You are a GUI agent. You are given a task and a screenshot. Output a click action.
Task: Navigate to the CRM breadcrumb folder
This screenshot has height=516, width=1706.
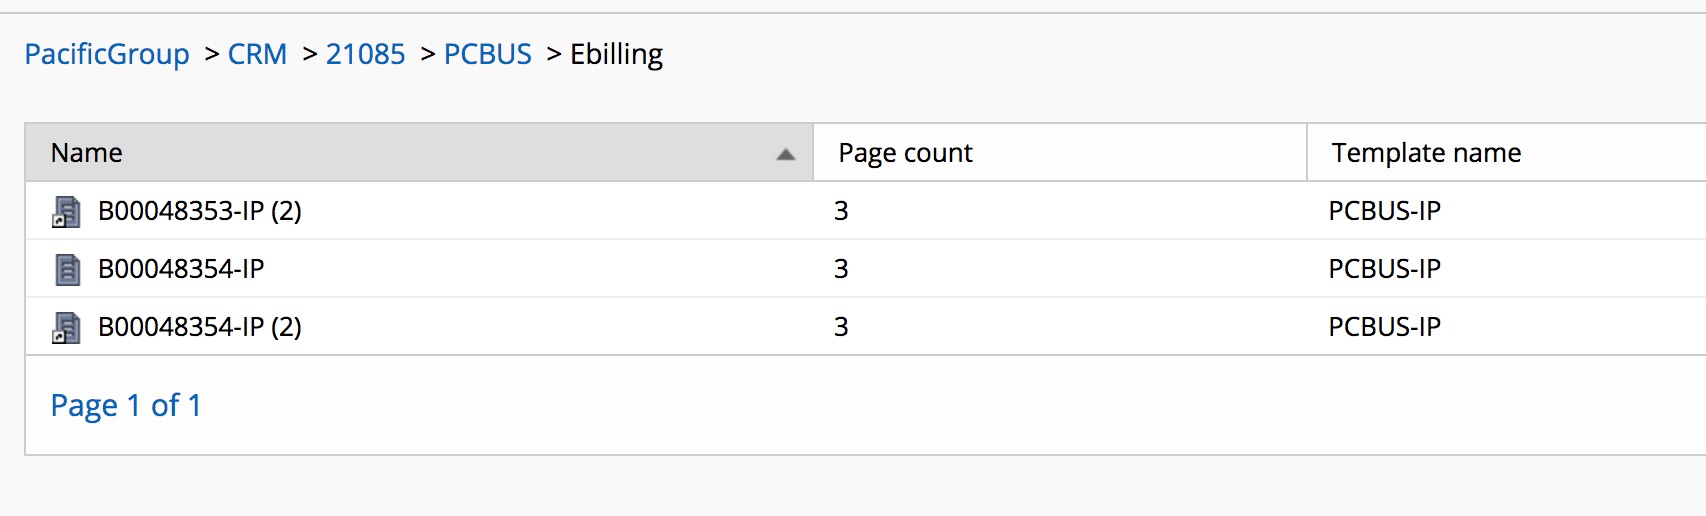[x=257, y=54]
